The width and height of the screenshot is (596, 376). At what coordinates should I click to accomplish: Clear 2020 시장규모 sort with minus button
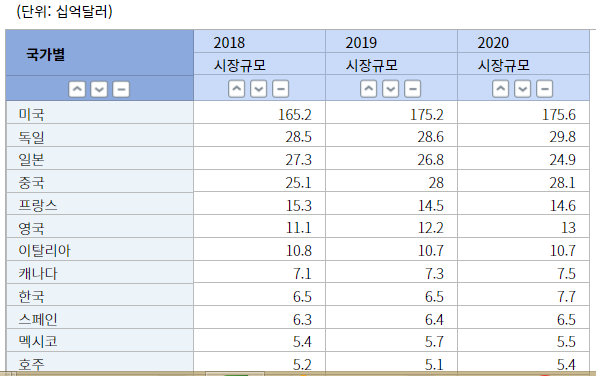(544, 89)
